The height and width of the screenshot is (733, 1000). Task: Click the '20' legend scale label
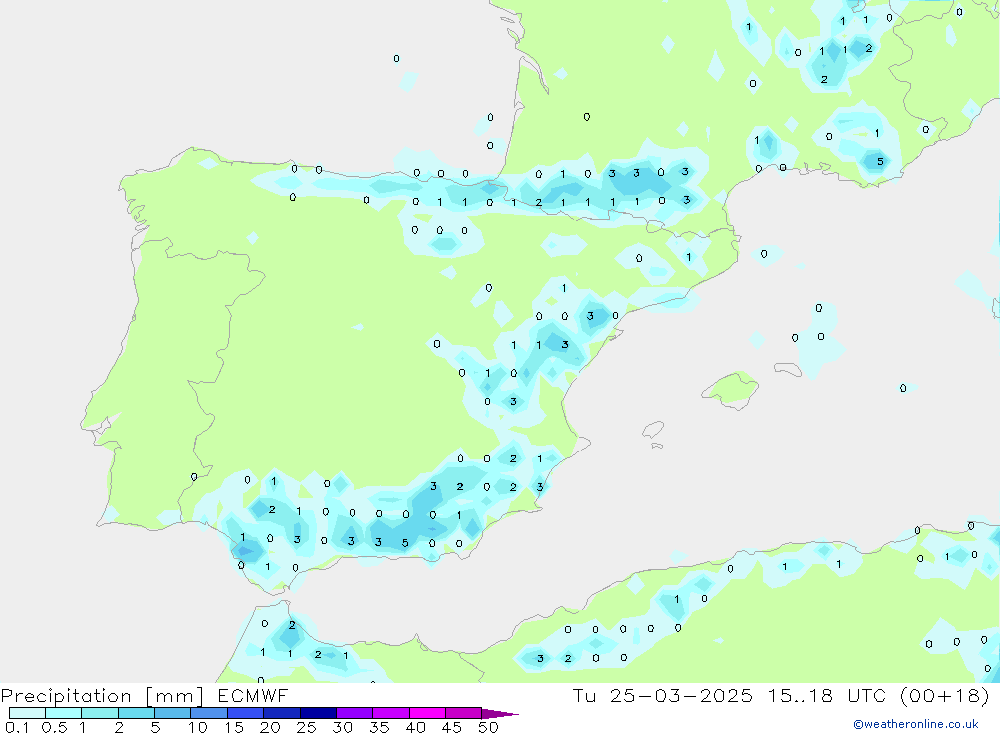pyautogui.click(x=270, y=727)
